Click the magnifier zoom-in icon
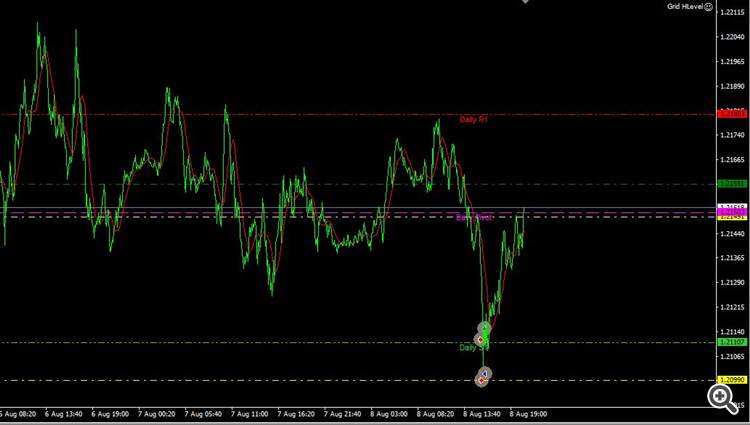The width and height of the screenshot is (750, 425). click(x=722, y=399)
